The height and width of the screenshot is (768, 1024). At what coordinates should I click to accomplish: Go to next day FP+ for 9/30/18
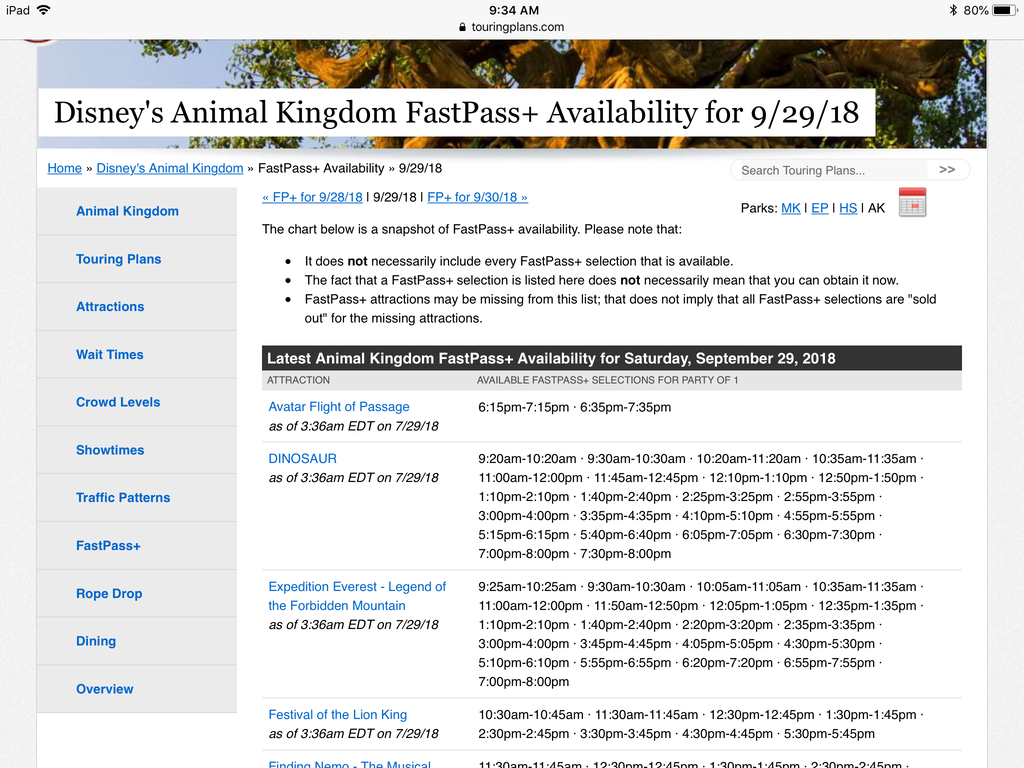click(477, 197)
